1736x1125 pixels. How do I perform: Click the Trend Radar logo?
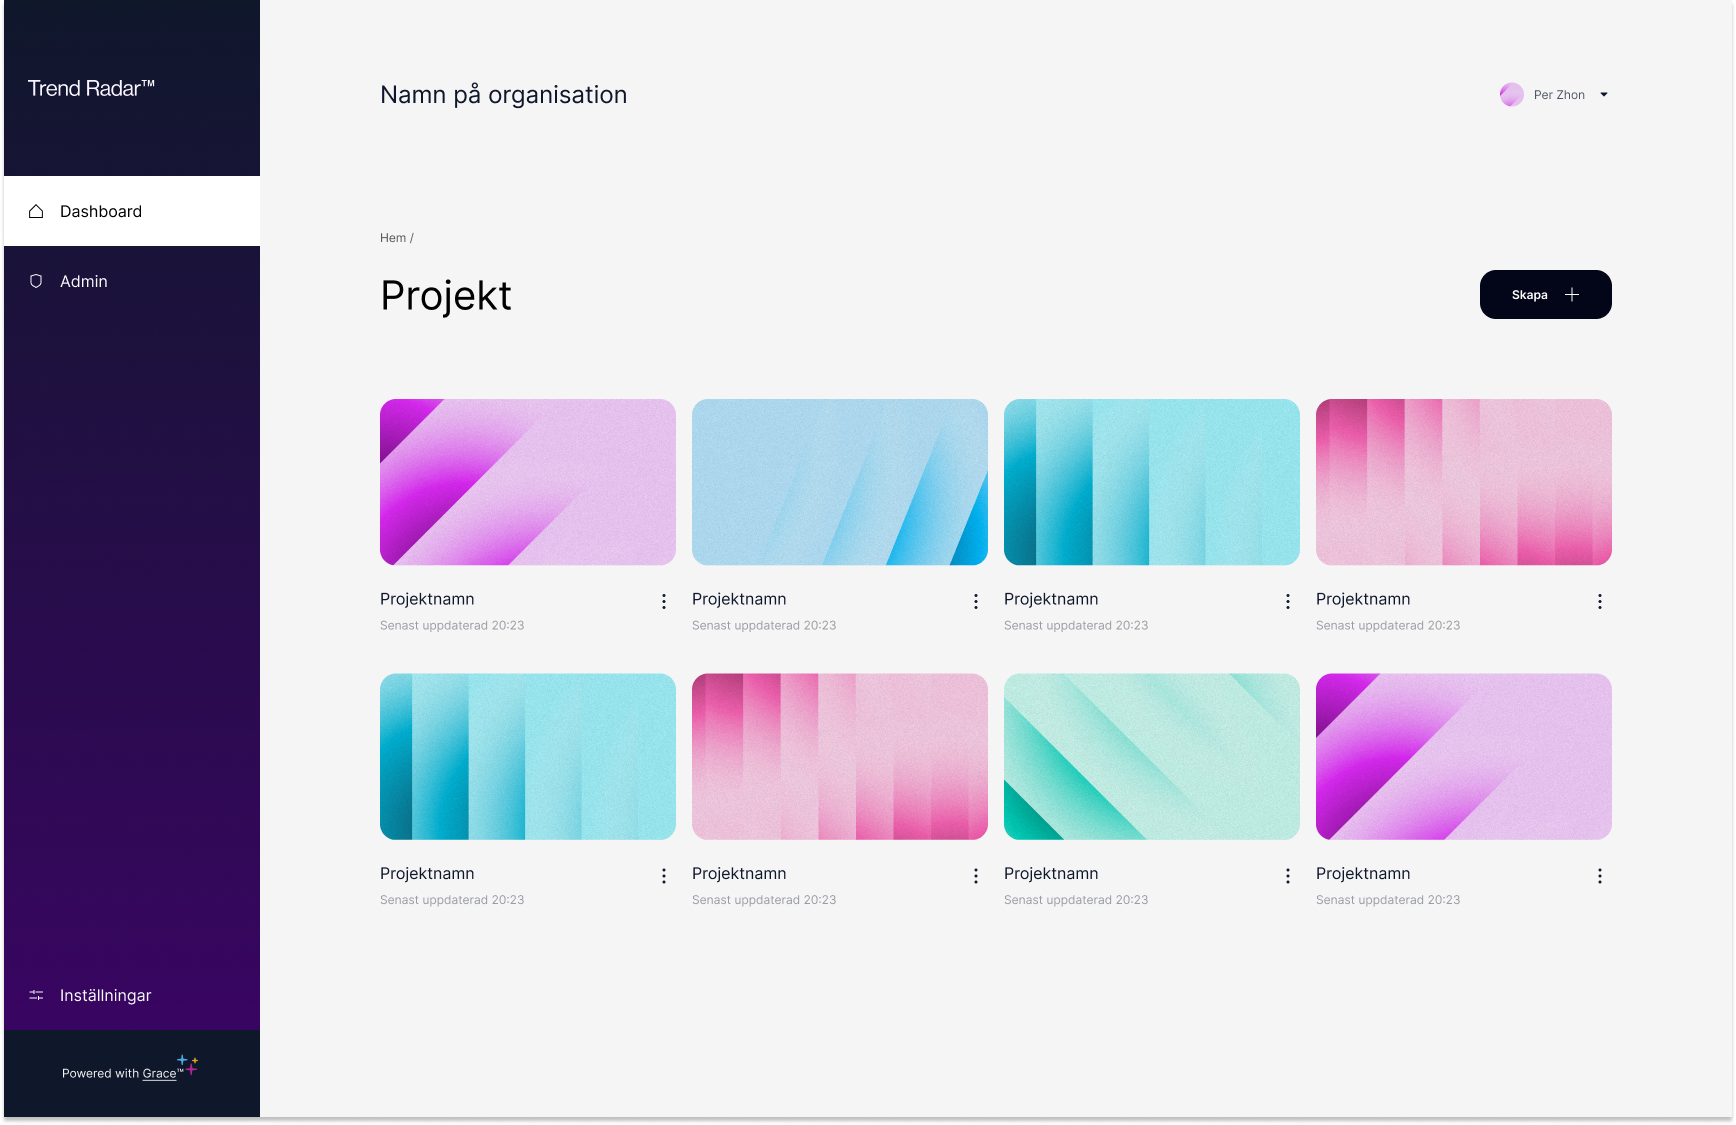click(92, 88)
